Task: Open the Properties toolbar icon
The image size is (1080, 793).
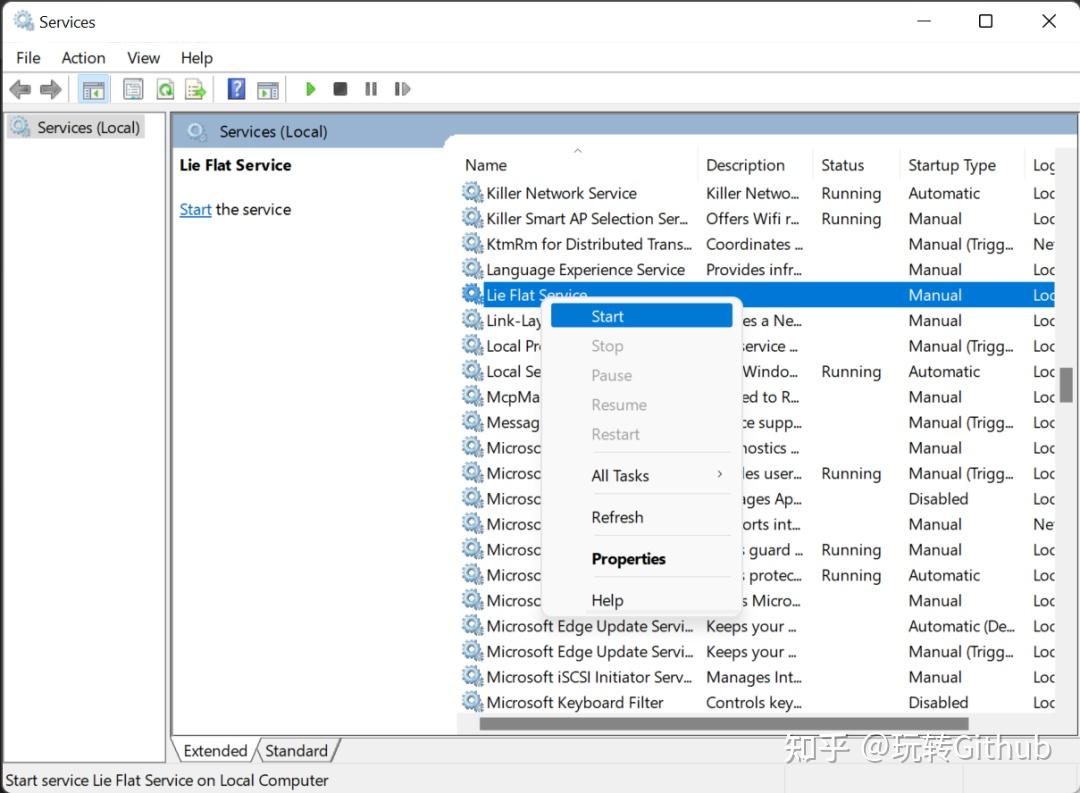Action: (133, 89)
